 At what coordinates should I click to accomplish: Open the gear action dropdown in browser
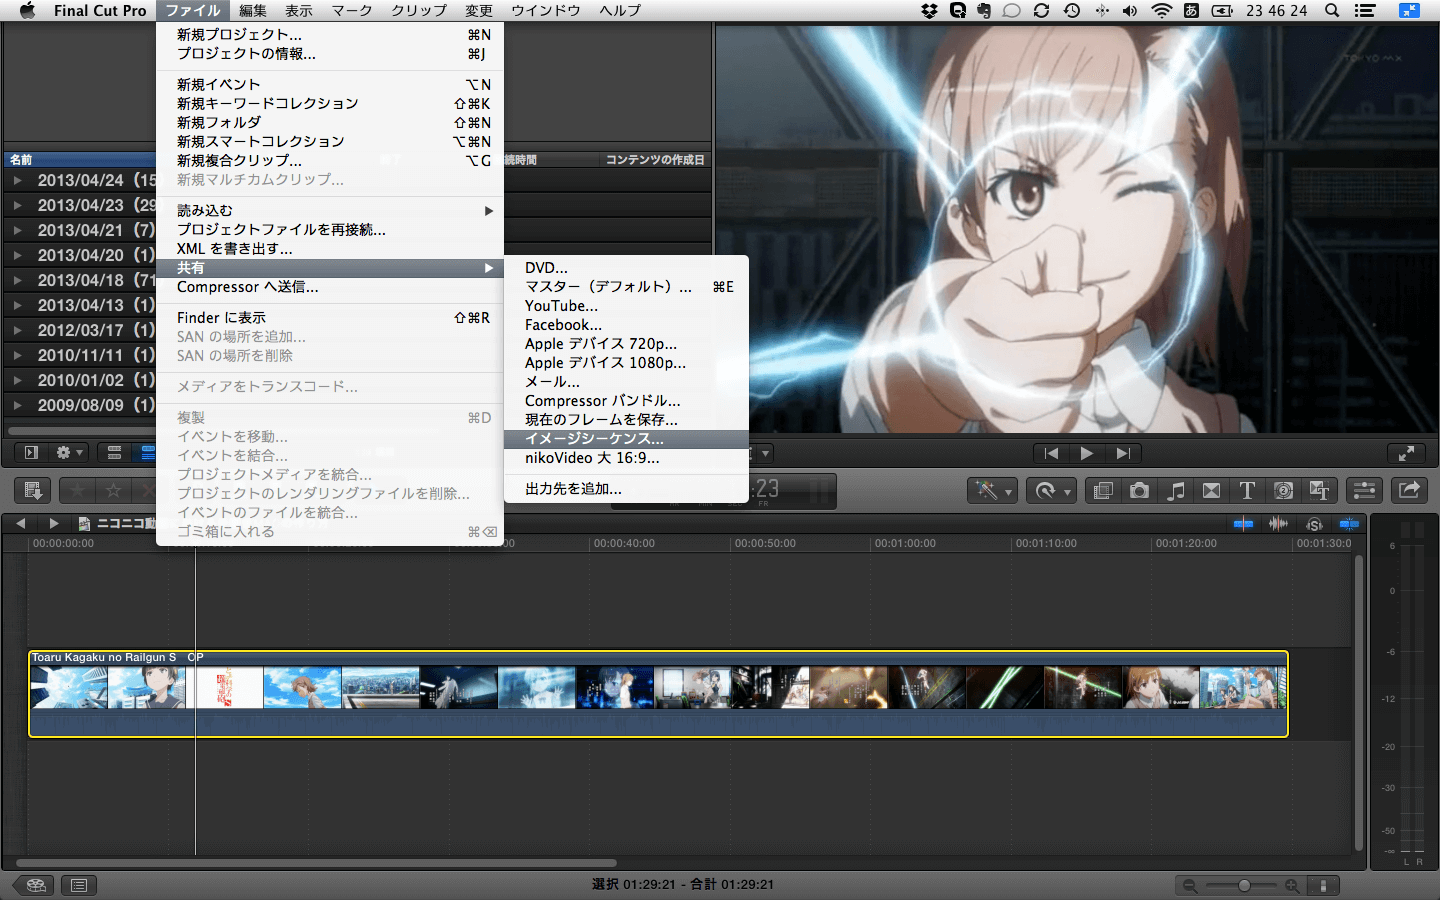point(69,453)
